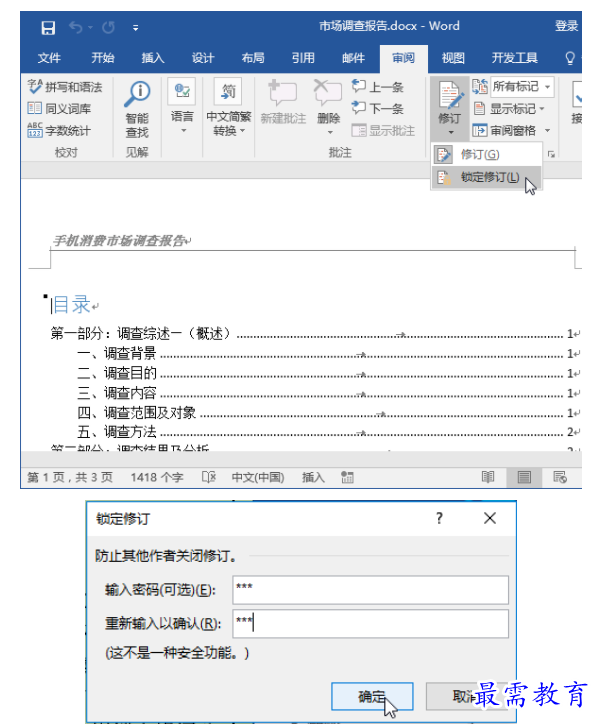Viewport: 596px width, 726px height.
Task: Open TOC entry 二、调查目的
Action: click(326, 373)
